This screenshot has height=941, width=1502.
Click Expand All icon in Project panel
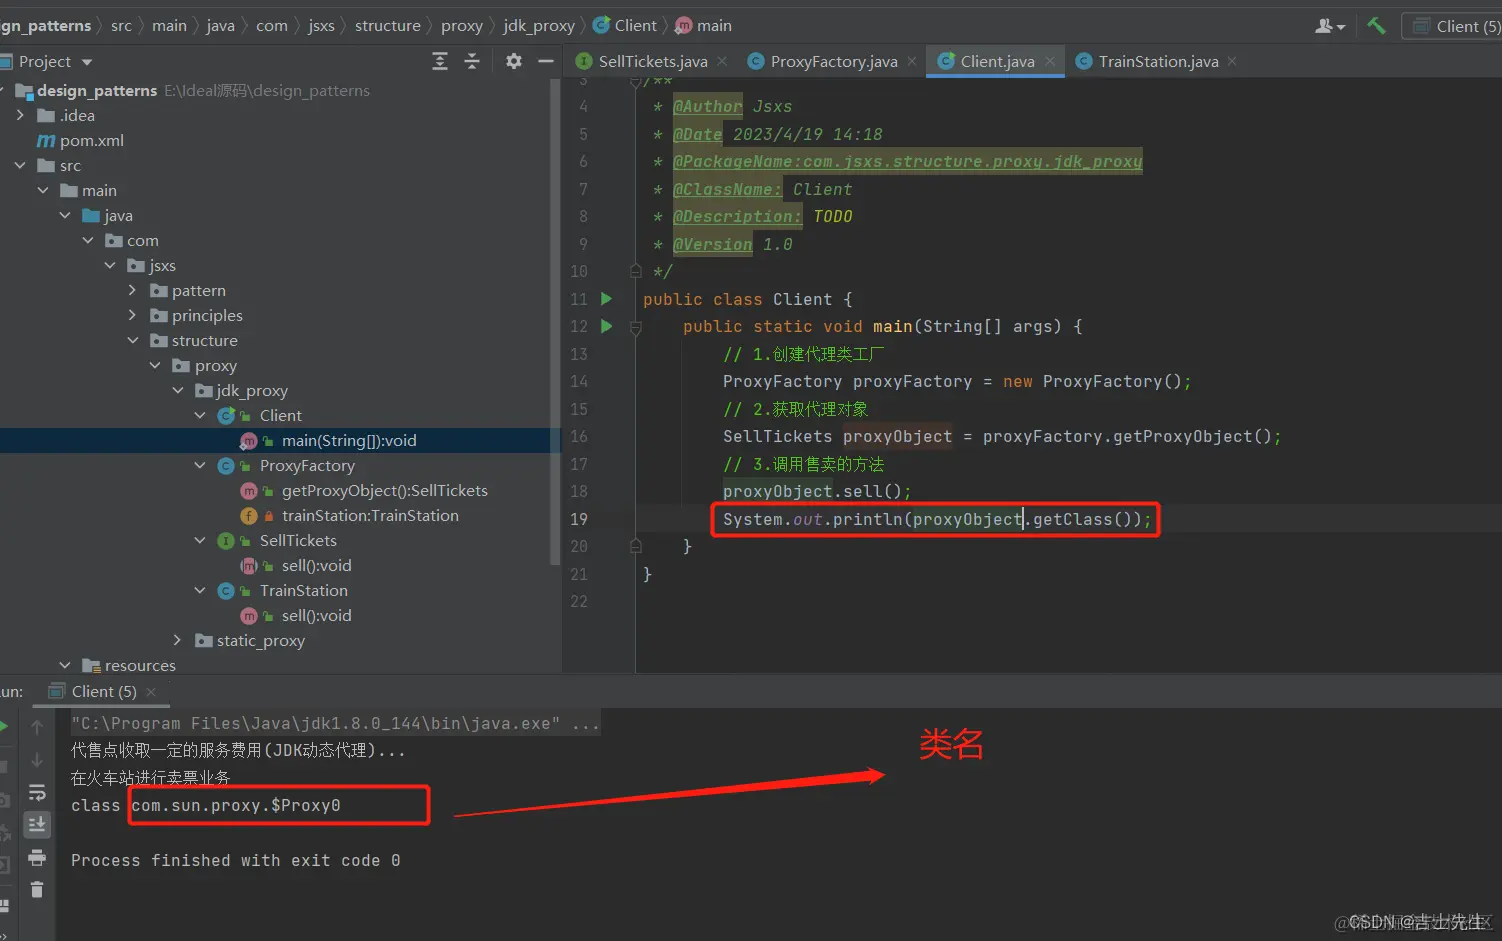pyautogui.click(x=440, y=62)
